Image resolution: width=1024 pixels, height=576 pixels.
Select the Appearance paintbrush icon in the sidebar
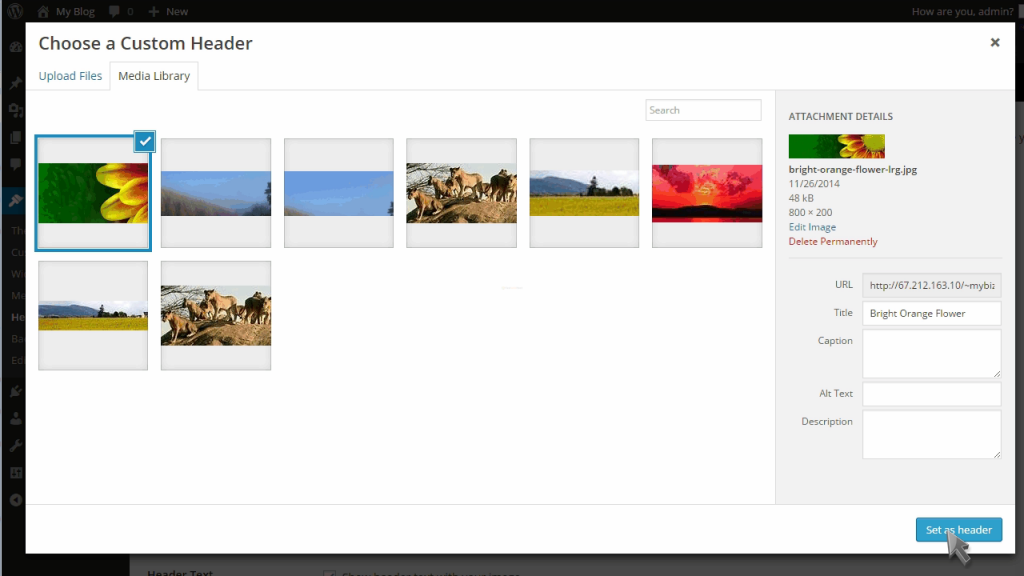tap(14, 200)
